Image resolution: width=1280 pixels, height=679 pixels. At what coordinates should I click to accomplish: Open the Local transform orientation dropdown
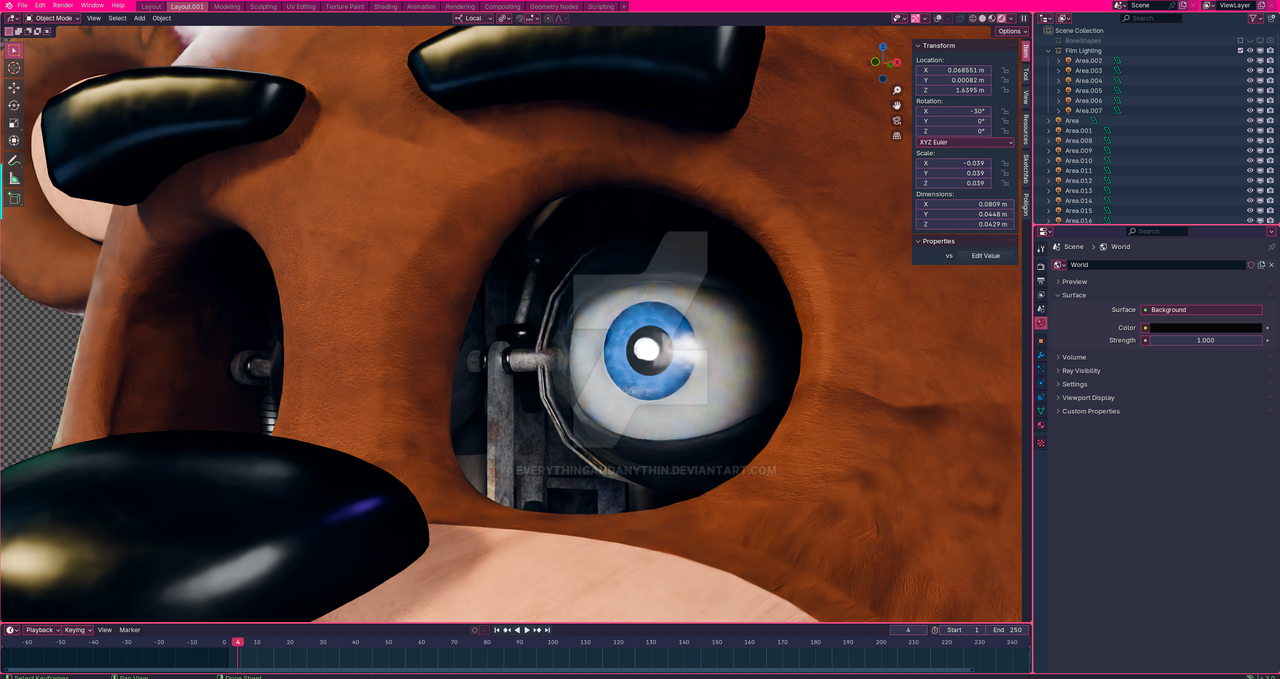[473, 18]
